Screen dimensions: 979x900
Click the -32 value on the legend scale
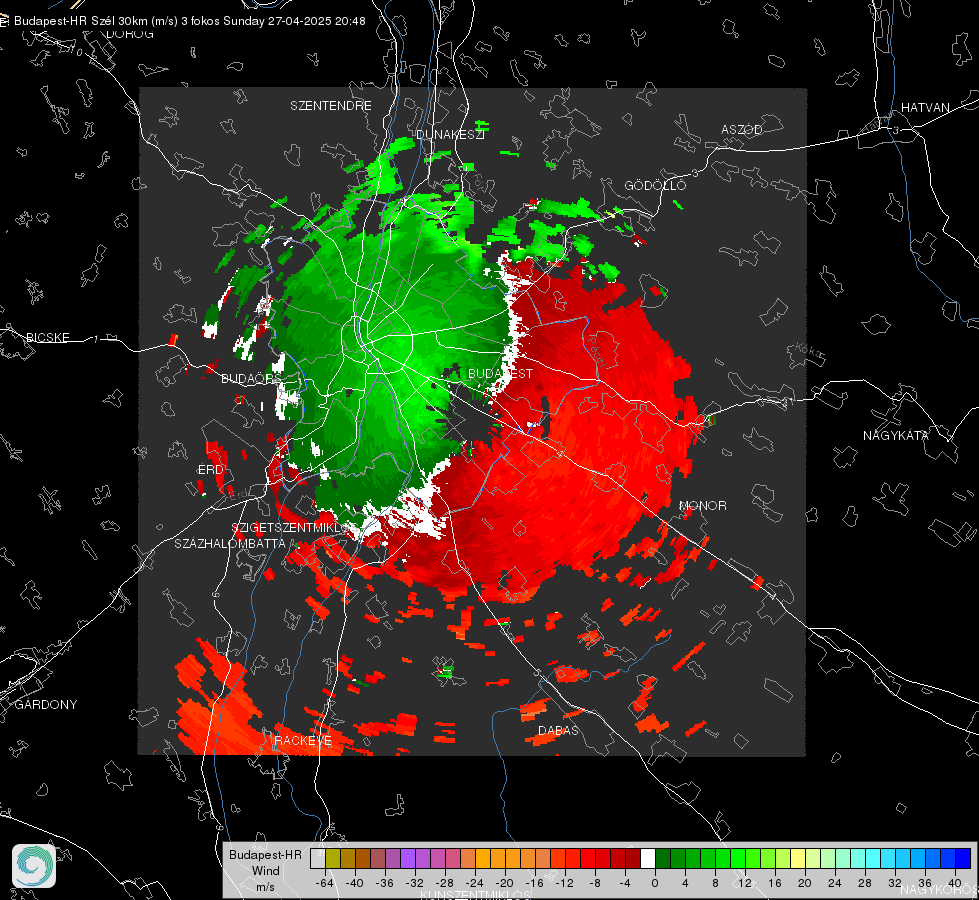pyautogui.click(x=415, y=883)
